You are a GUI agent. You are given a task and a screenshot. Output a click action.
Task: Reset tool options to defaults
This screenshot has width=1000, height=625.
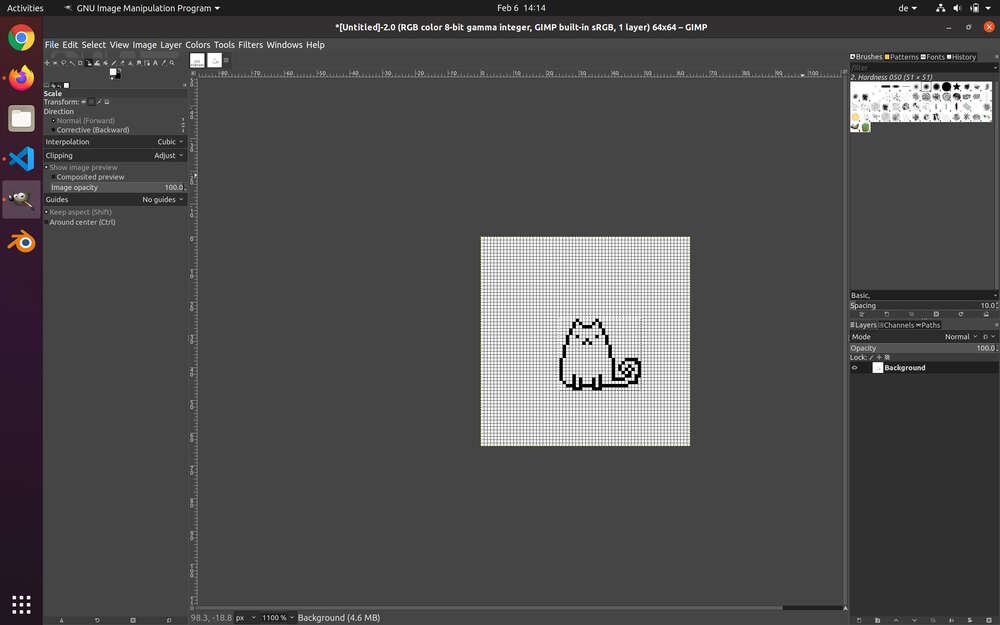[x=169, y=620]
